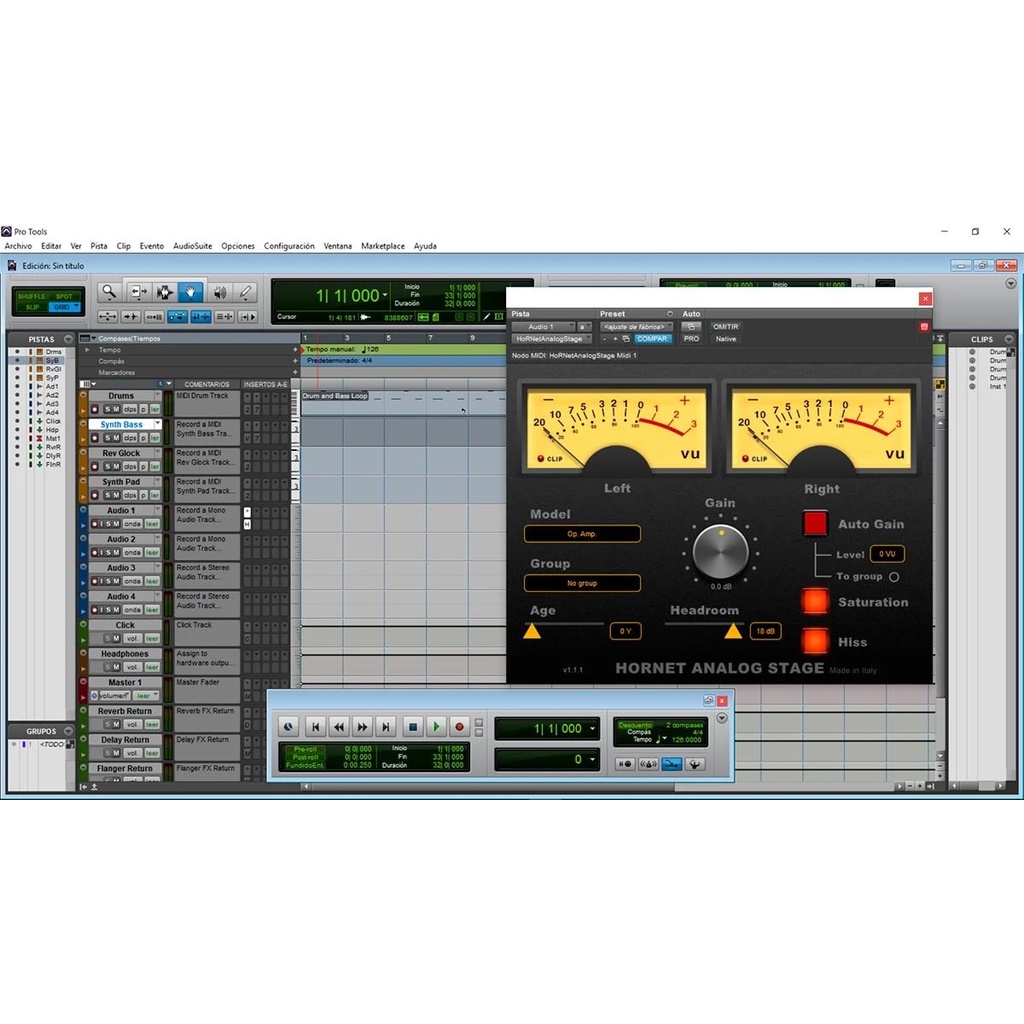1024x1024 pixels.
Task: Click the preset library icon next to COMPAR
Action: [x=626, y=339]
